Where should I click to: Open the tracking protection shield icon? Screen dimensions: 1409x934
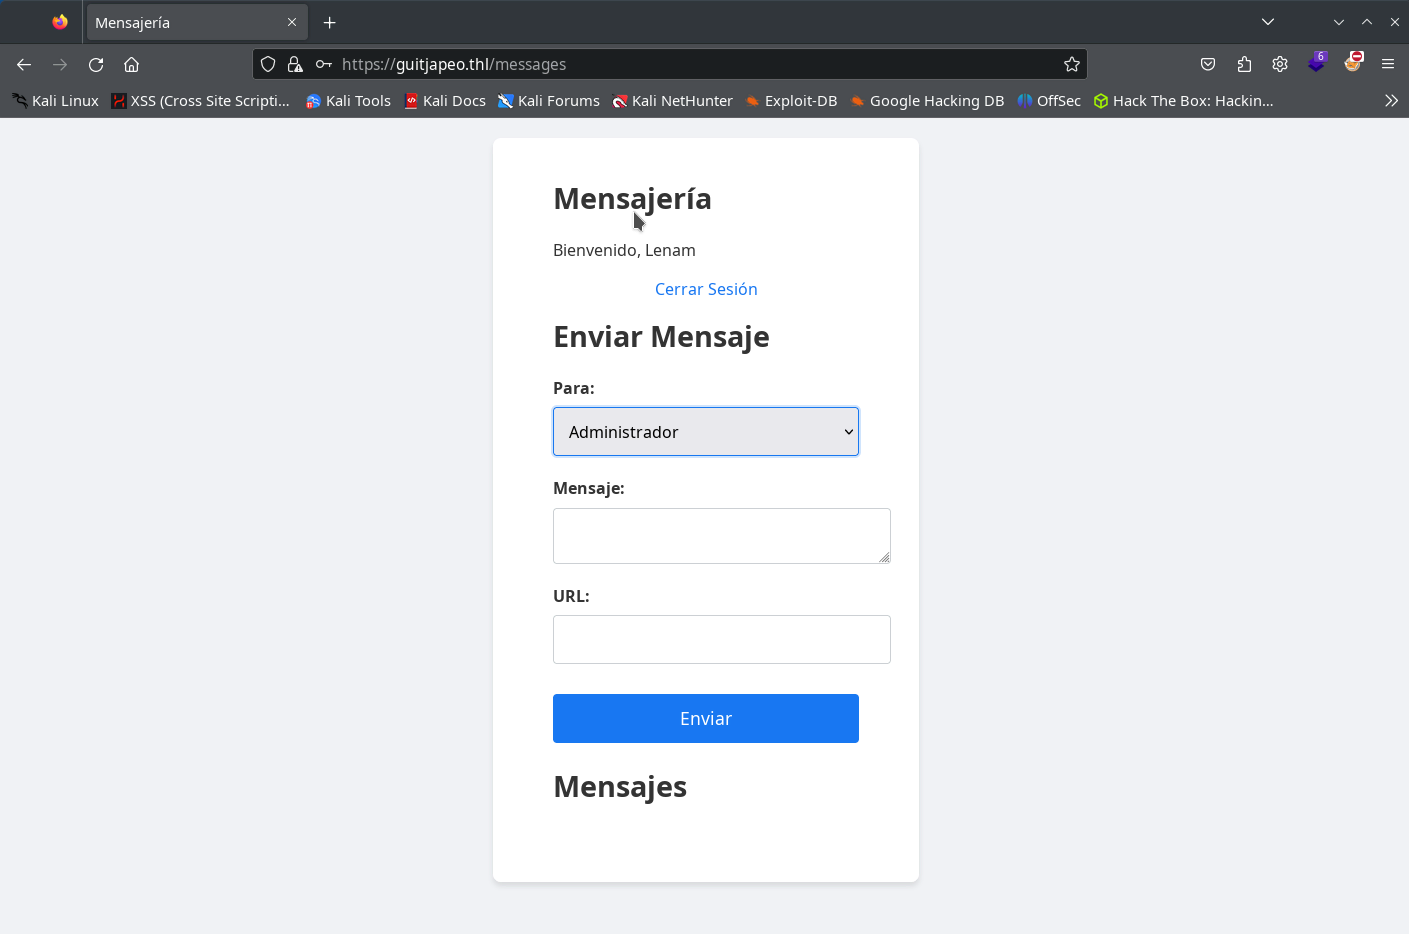tap(268, 64)
